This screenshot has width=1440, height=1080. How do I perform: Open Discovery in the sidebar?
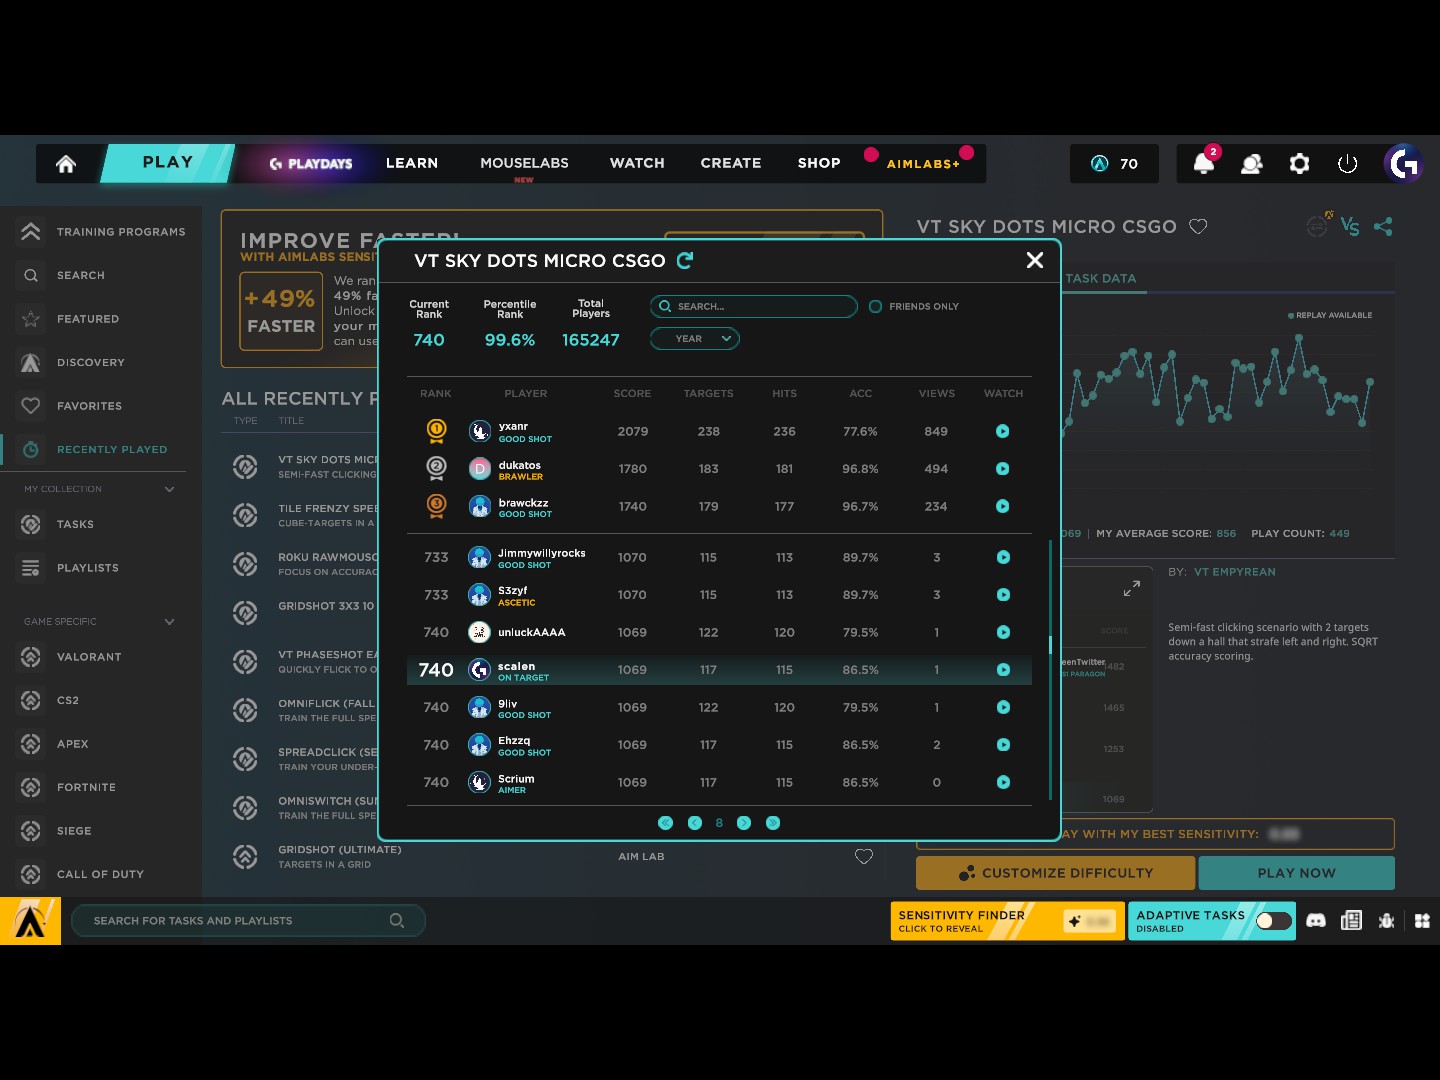click(x=72, y=363)
